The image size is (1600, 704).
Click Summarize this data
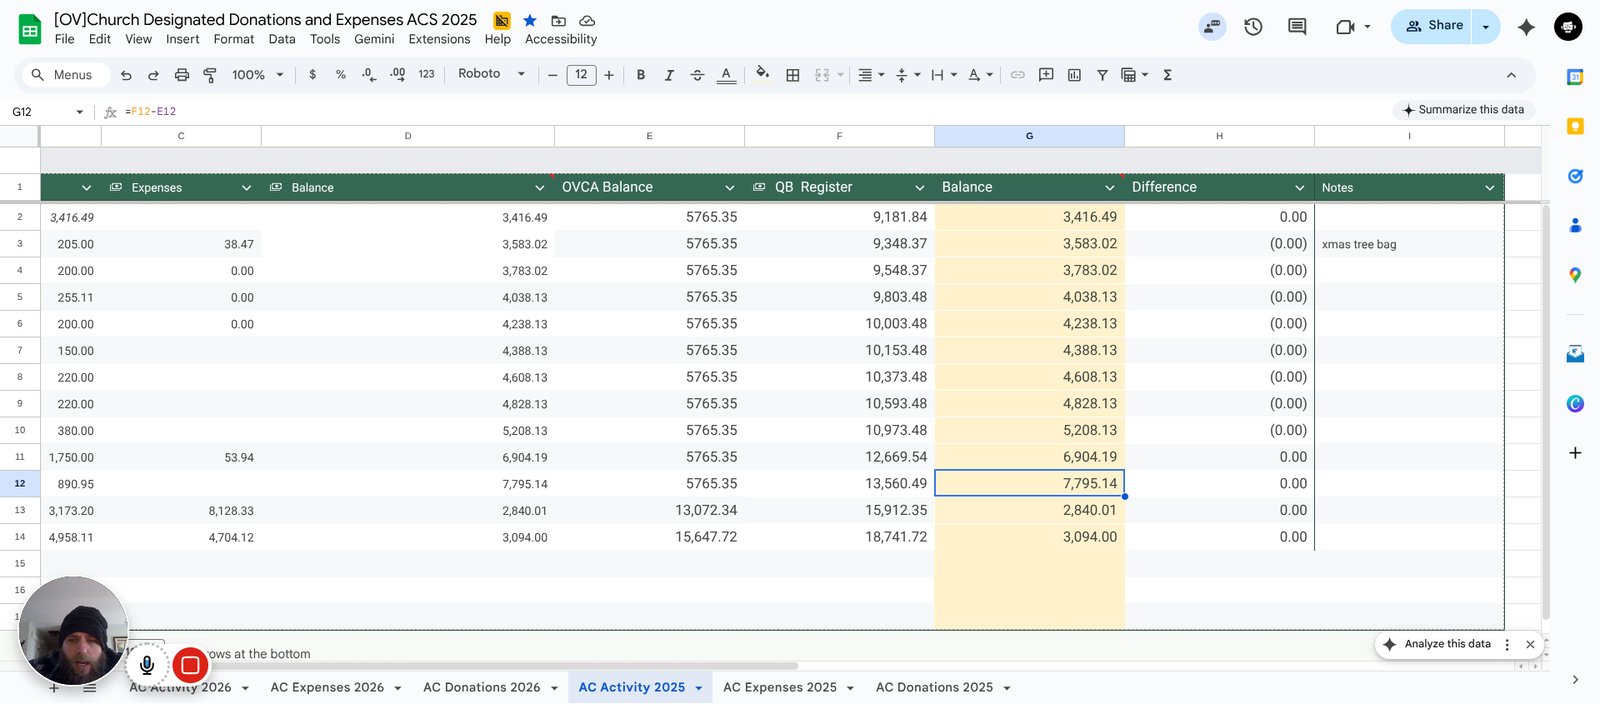(x=1463, y=110)
